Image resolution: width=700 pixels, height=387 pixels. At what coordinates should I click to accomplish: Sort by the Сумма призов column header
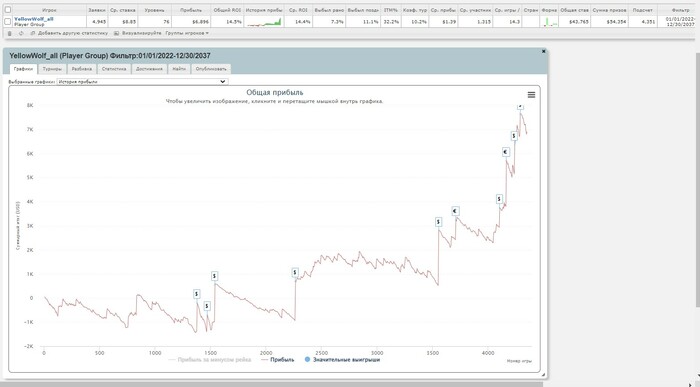point(609,10)
